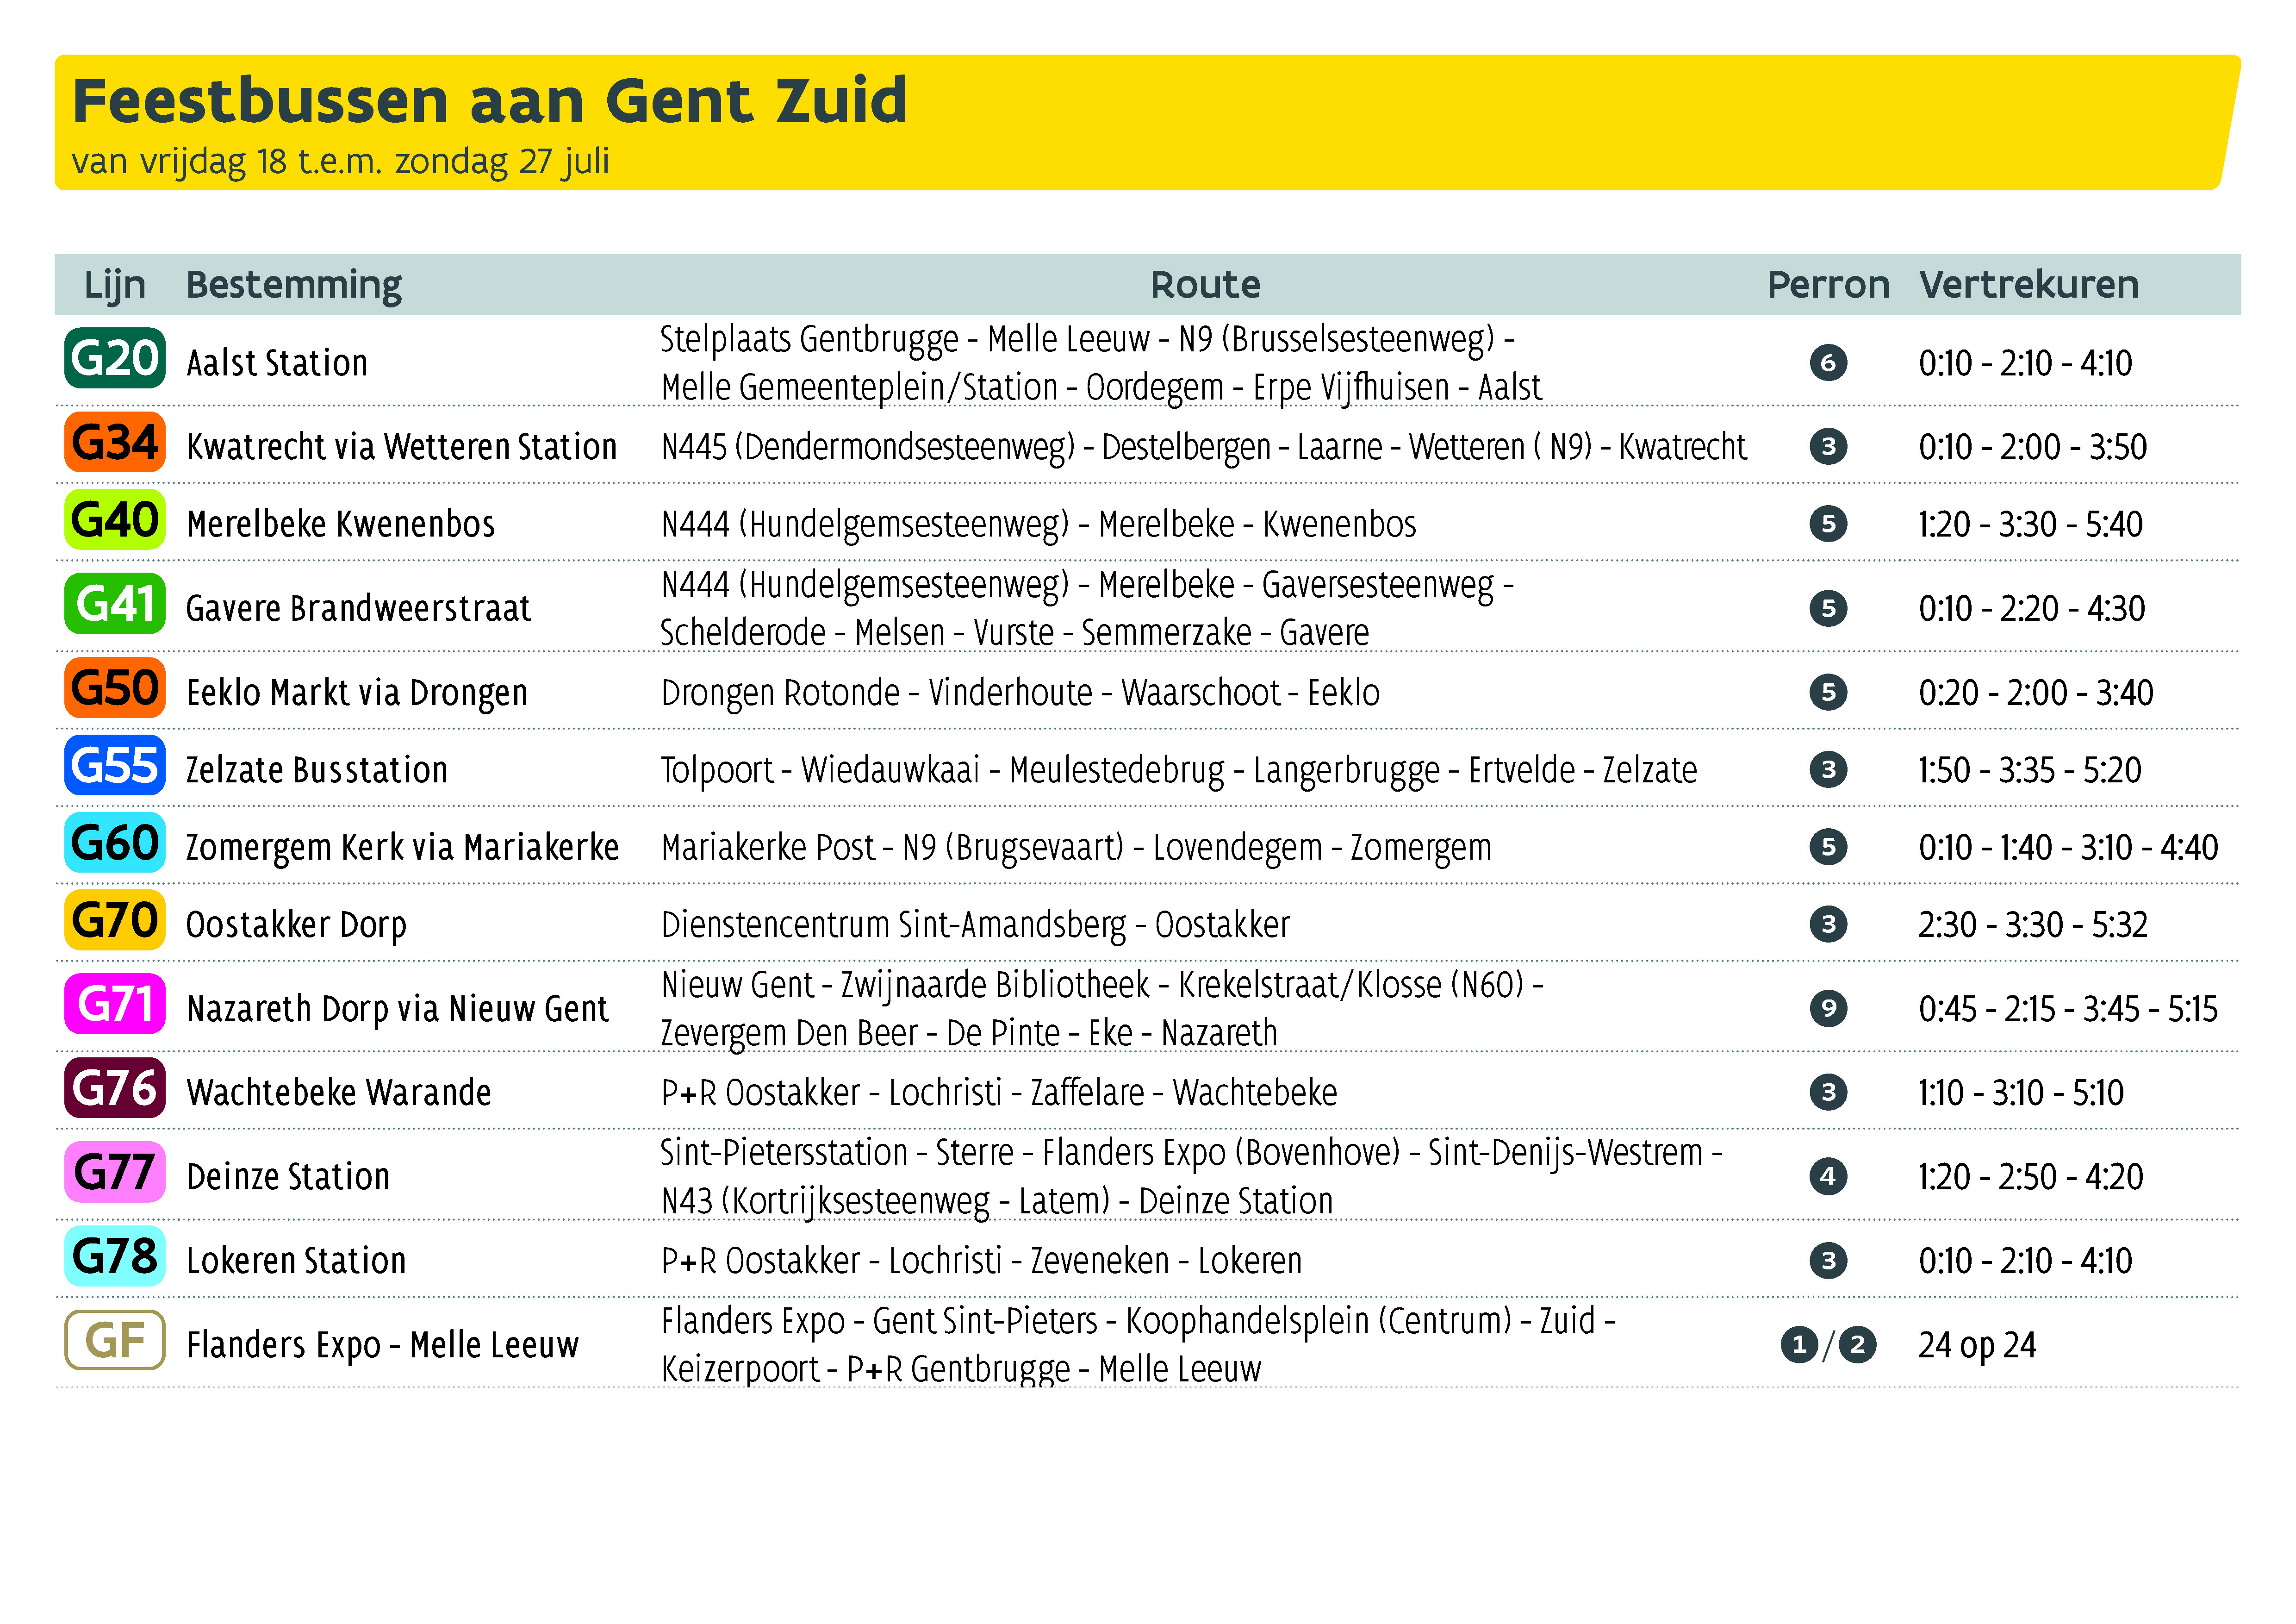Click the orange G34 line badge
This screenshot has height=1624, width=2296.
coord(115,442)
